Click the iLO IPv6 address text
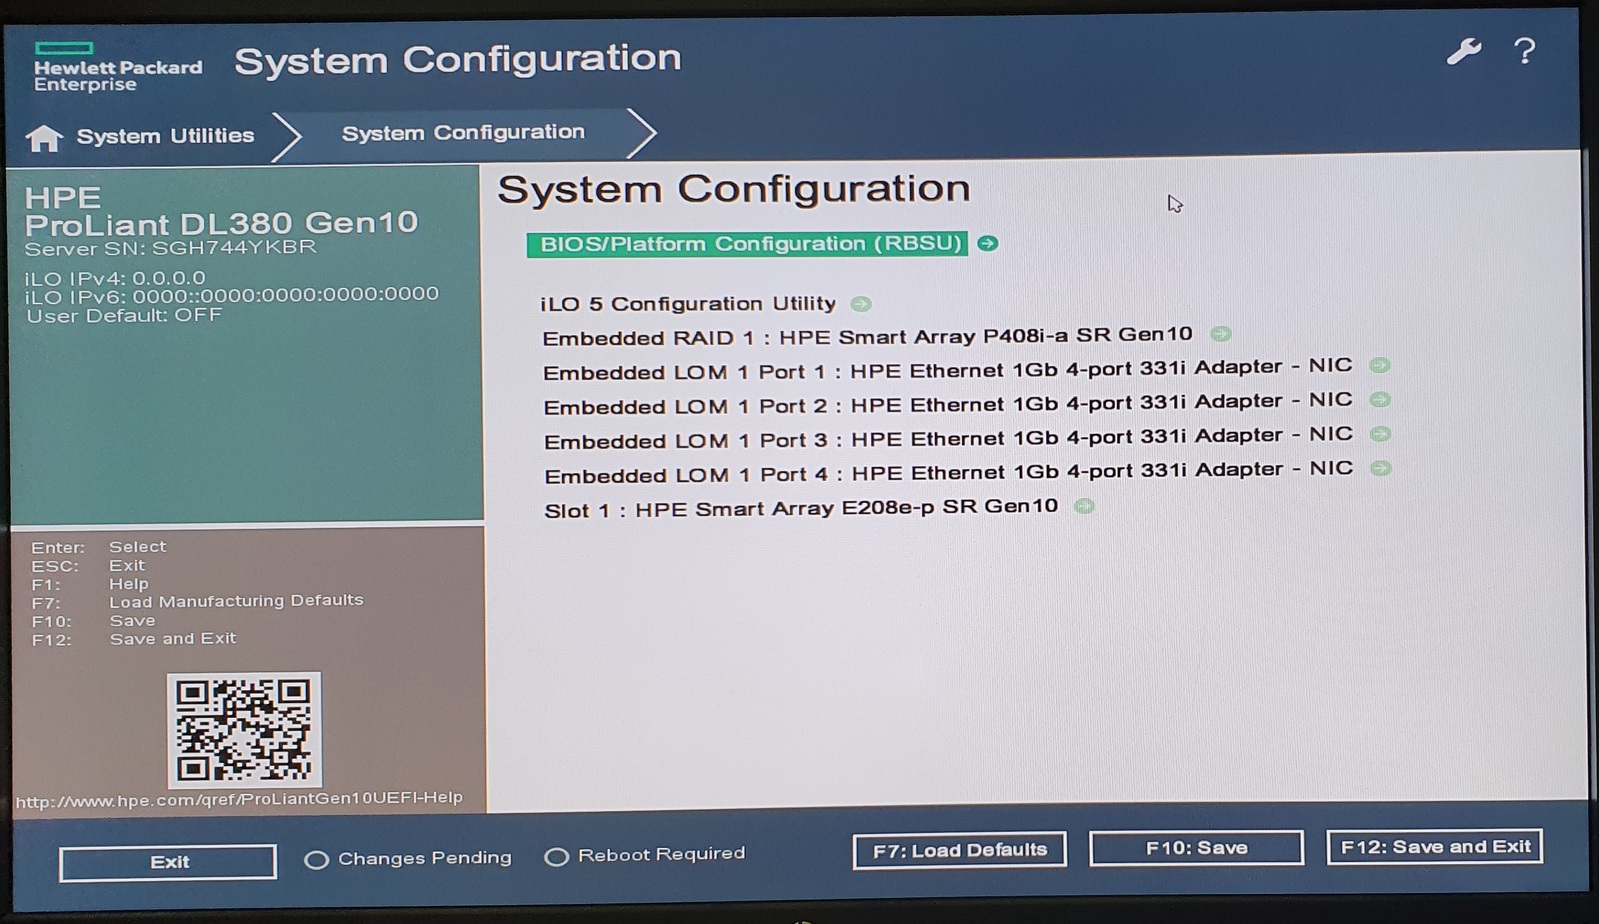 coord(231,295)
